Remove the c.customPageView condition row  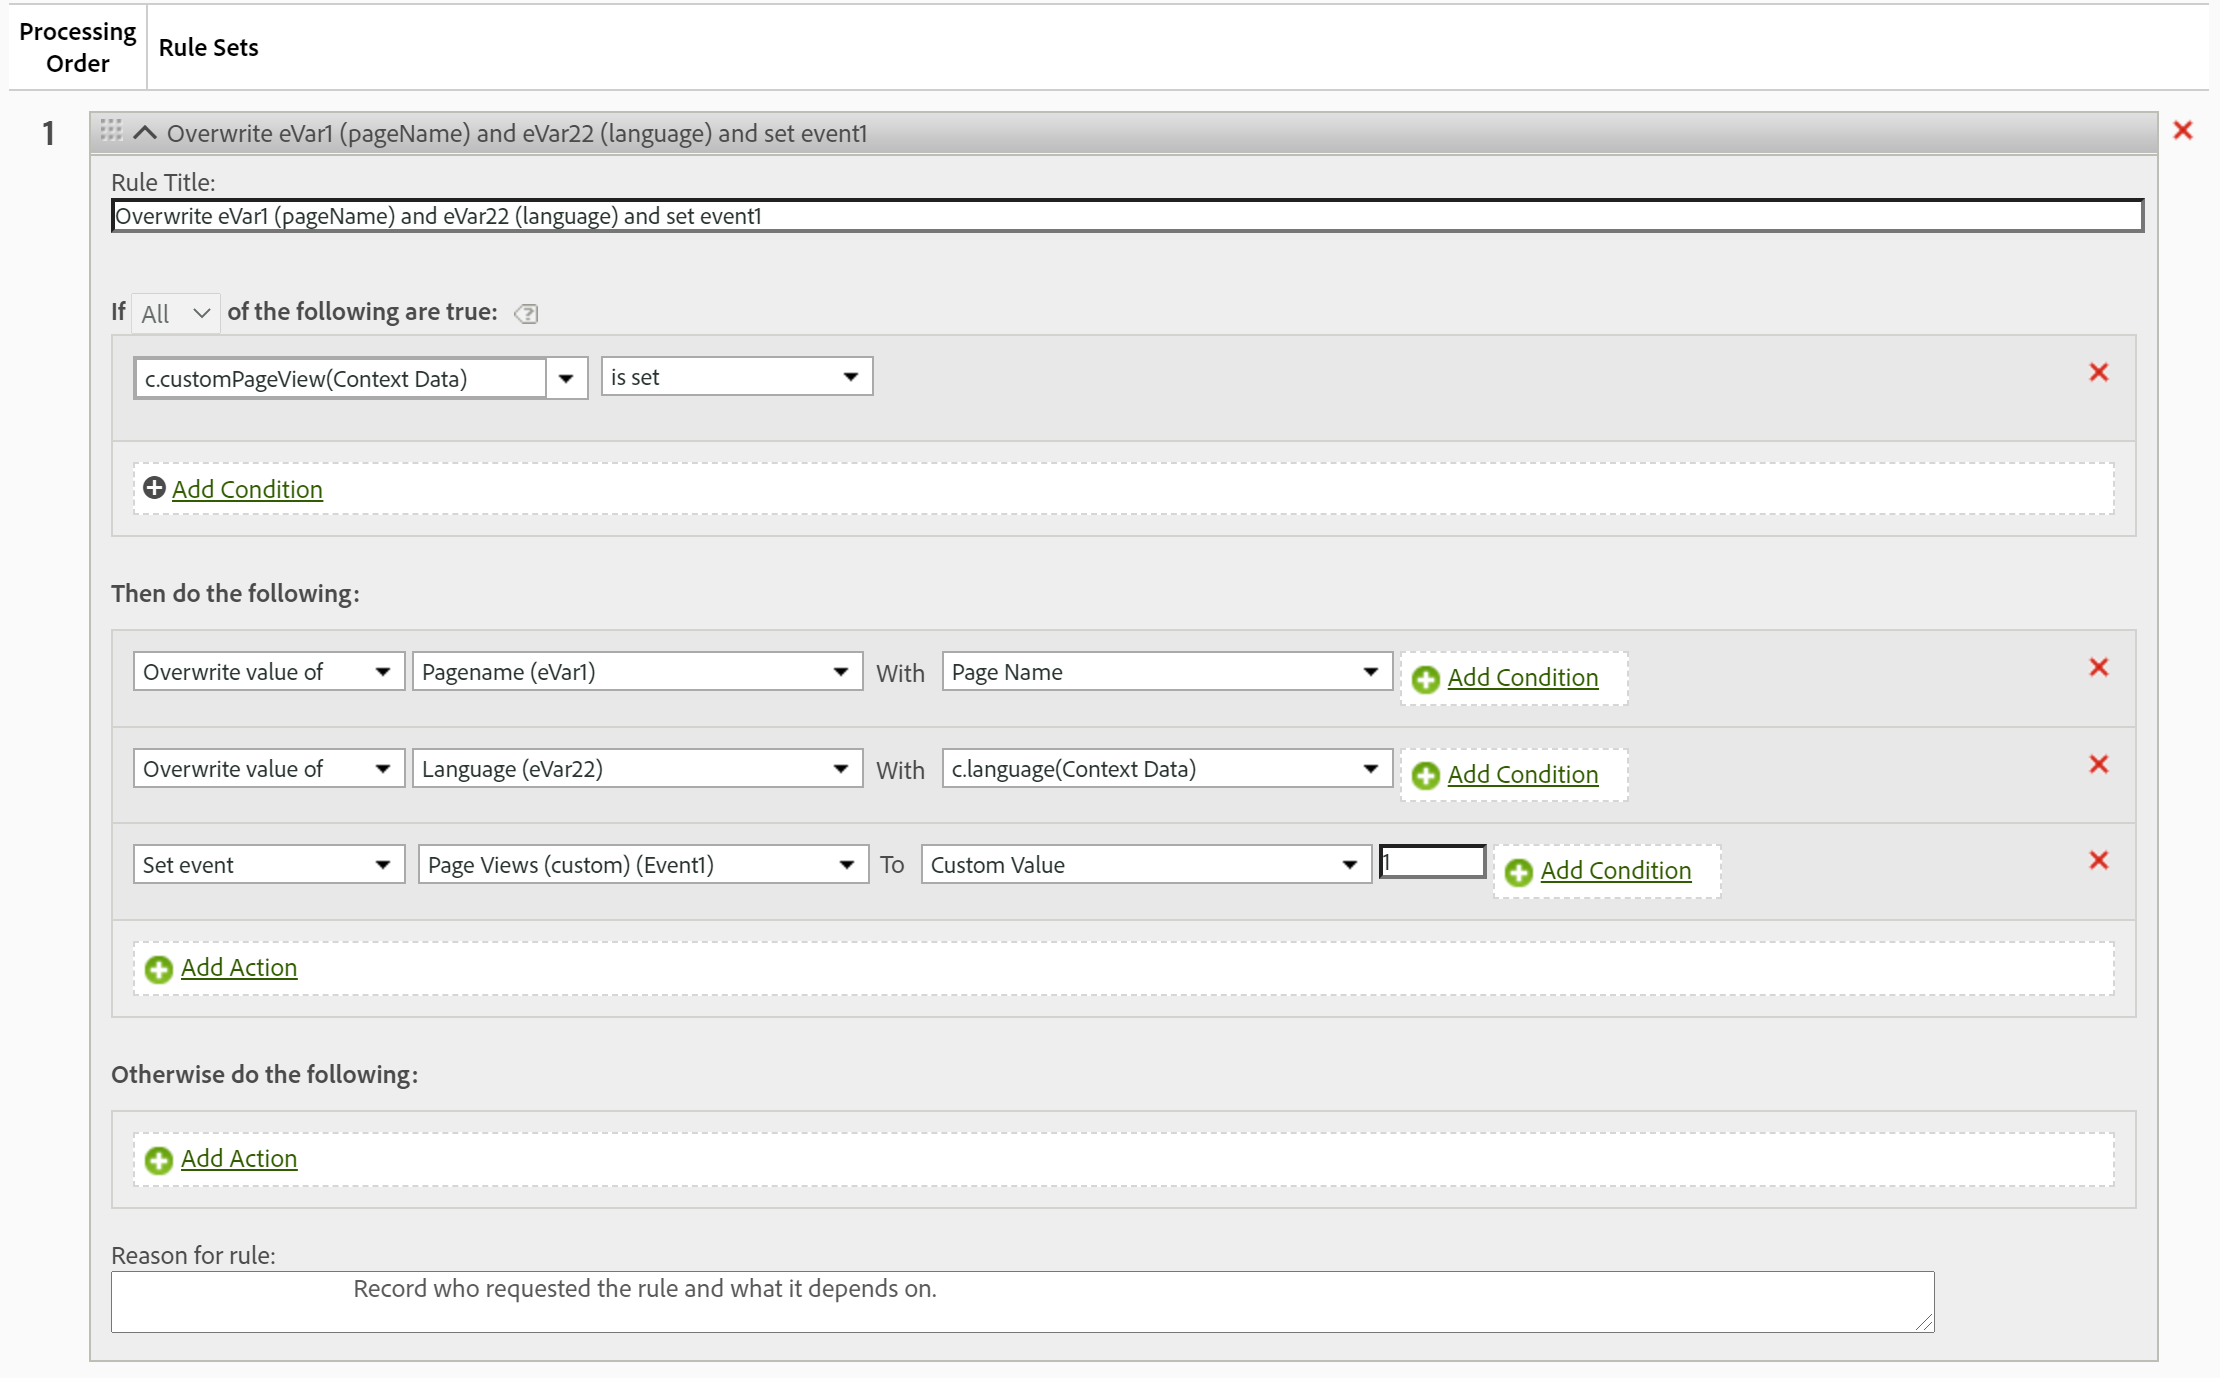click(2098, 373)
